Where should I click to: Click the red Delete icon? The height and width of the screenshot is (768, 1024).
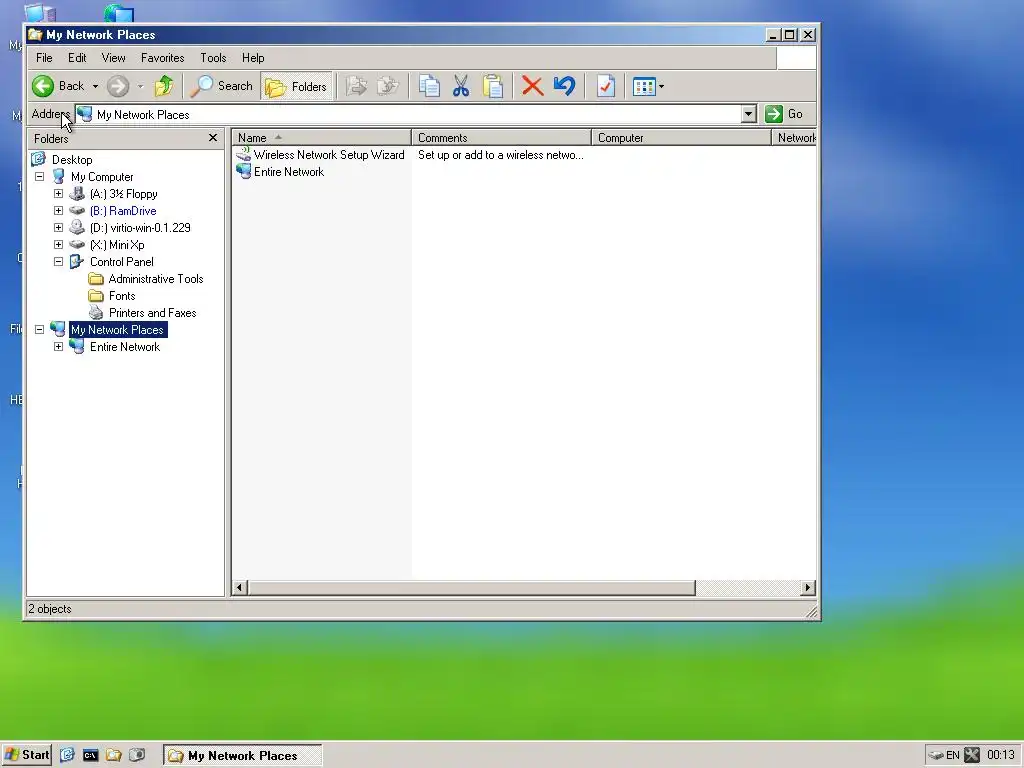point(533,86)
